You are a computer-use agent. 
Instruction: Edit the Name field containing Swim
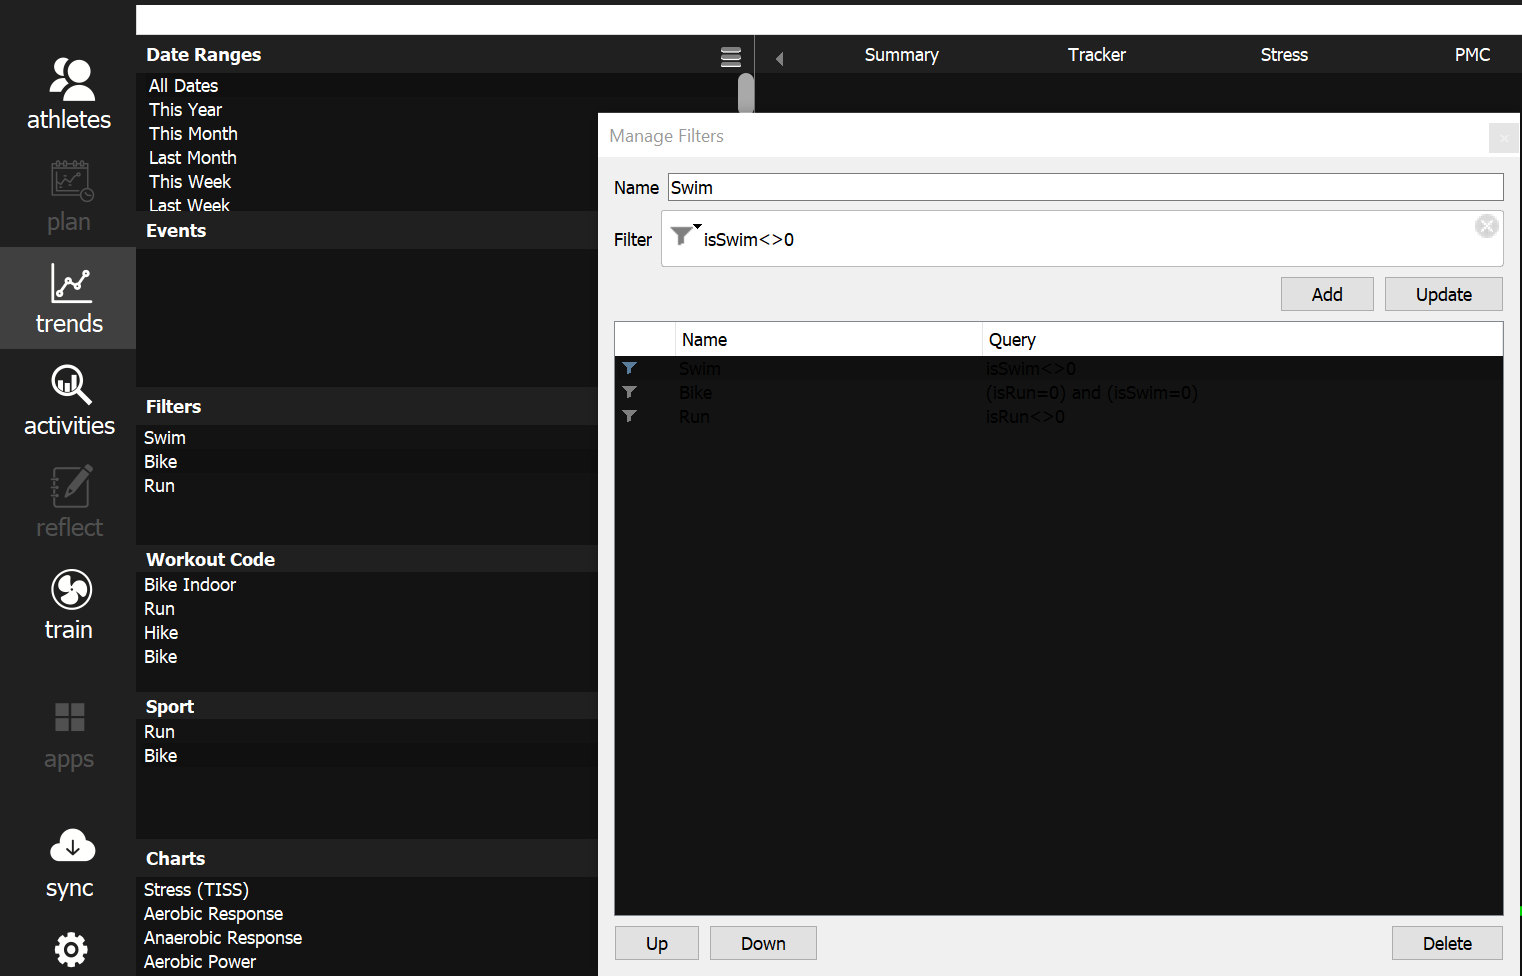(1083, 187)
